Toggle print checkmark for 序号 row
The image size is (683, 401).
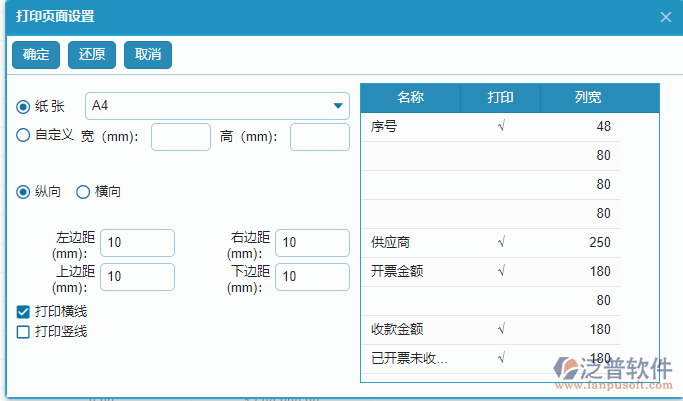500,127
